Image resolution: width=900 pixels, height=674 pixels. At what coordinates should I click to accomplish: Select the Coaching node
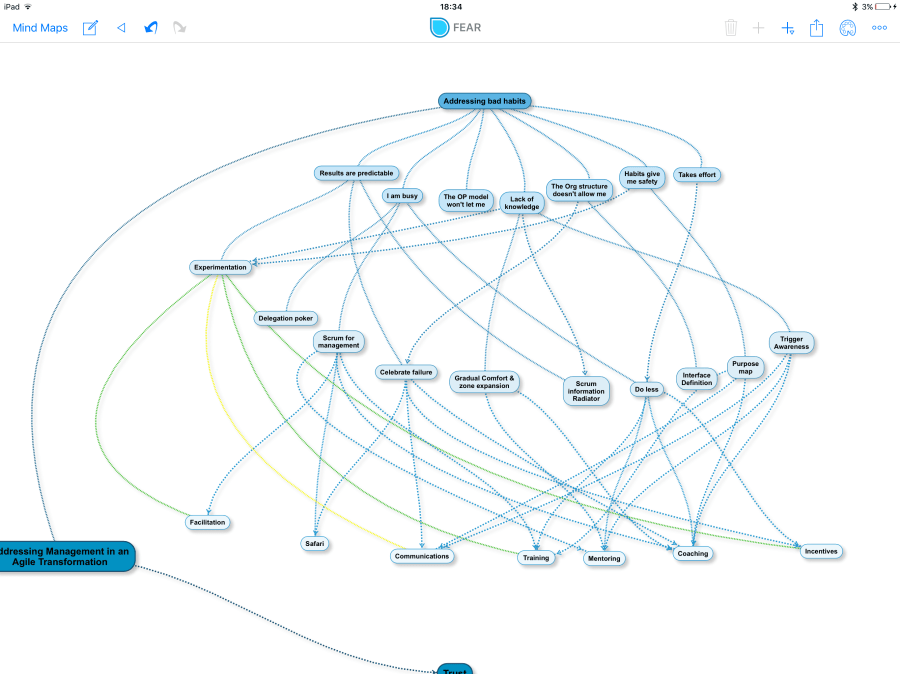[692, 553]
